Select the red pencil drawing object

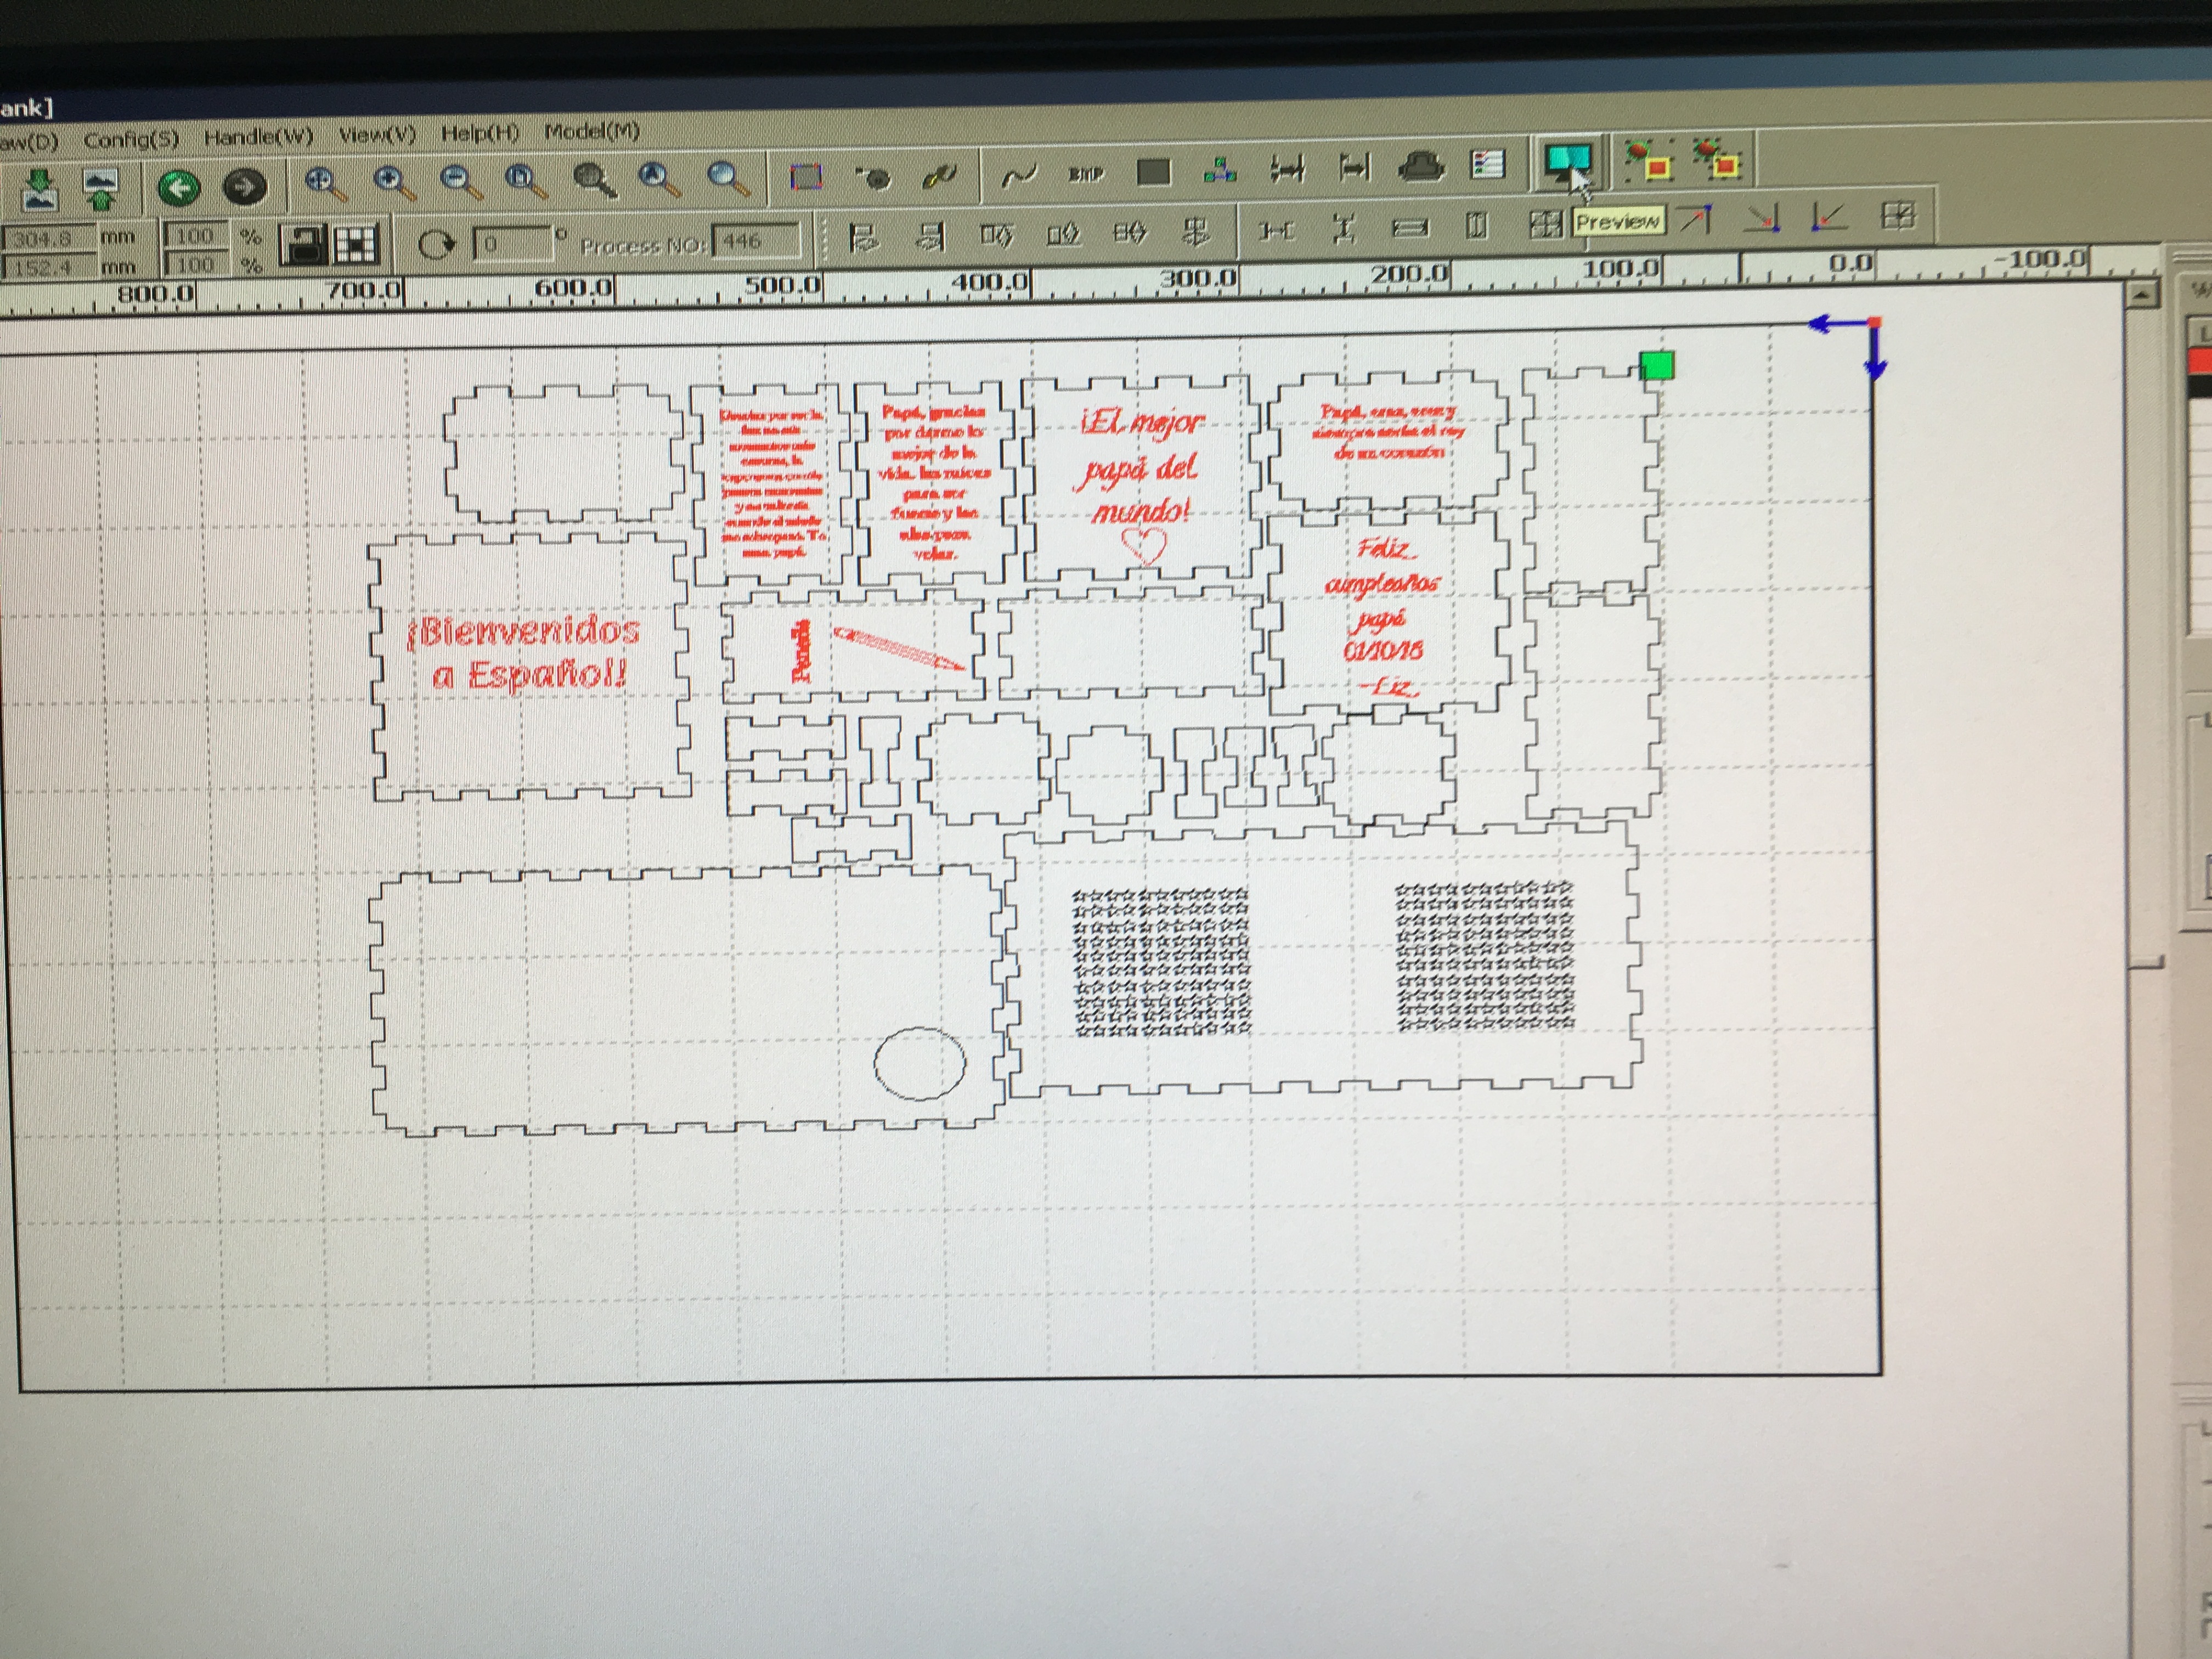pos(899,649)
